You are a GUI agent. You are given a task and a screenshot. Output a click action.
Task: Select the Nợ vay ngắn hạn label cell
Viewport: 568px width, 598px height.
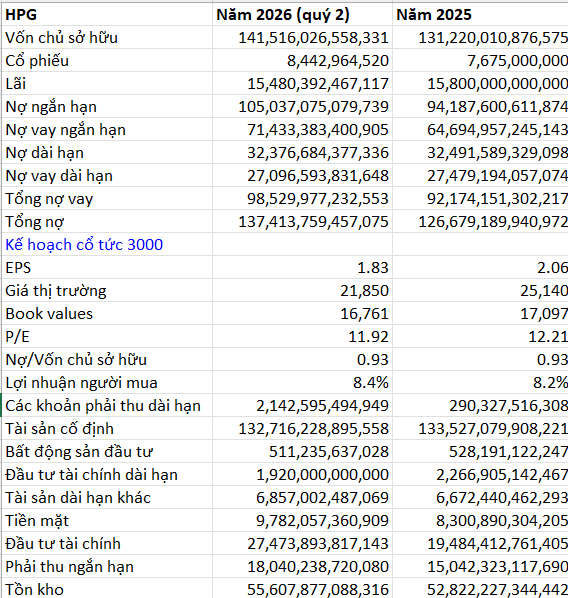pyautogui.click(x=107, y=129)
